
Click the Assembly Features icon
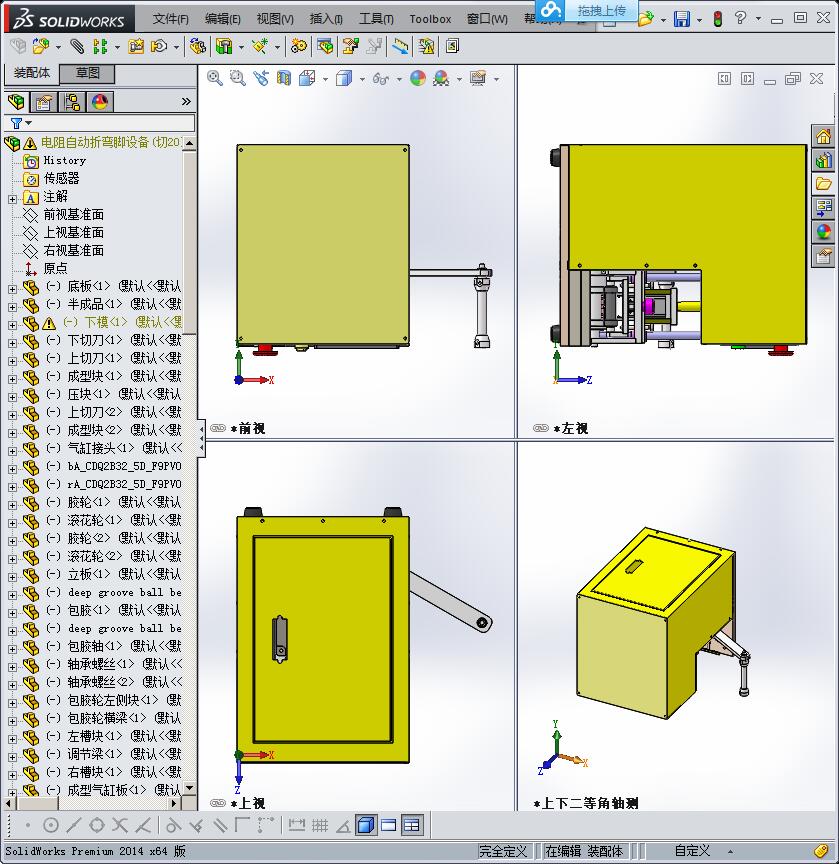click(x=224, y=46)
